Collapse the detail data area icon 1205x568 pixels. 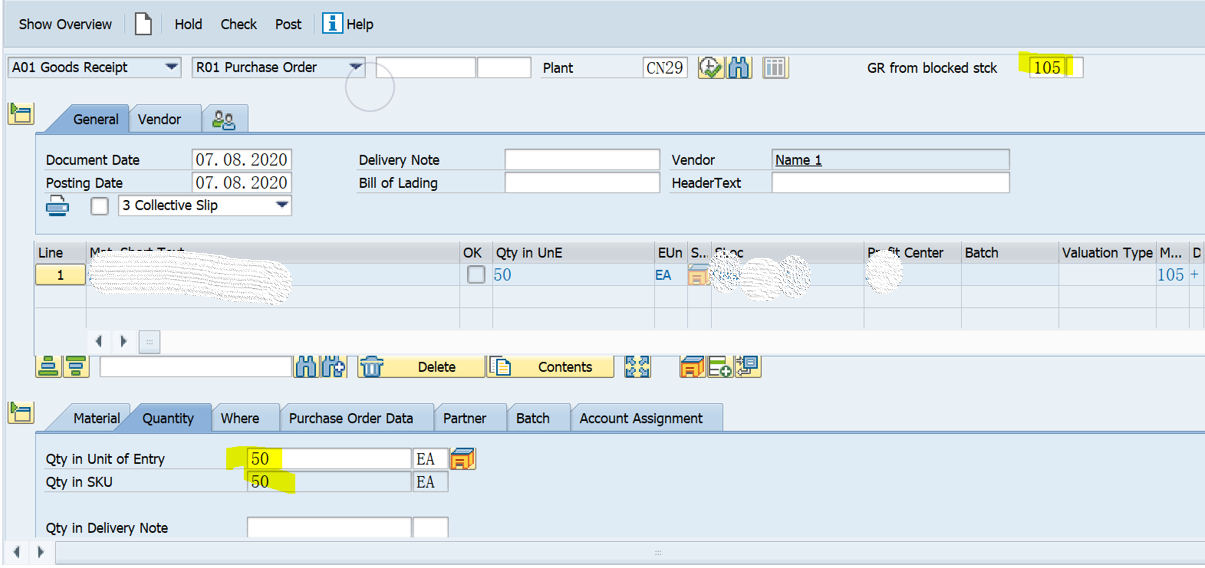pos(20,412)
